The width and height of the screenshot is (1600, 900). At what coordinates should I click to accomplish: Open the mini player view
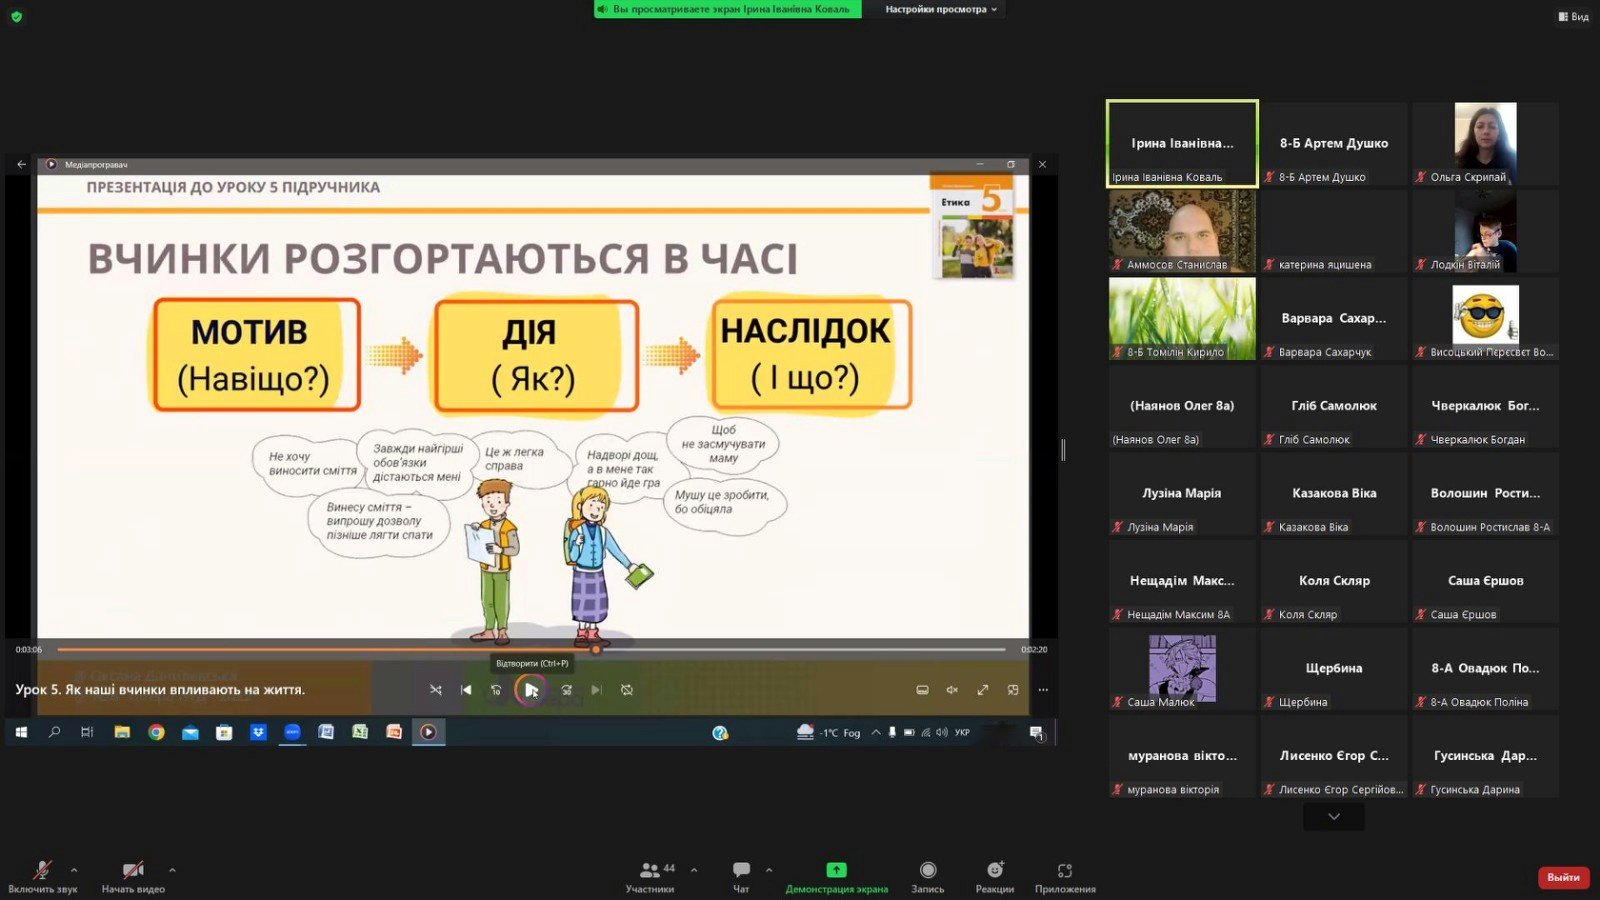[1013, 690]
